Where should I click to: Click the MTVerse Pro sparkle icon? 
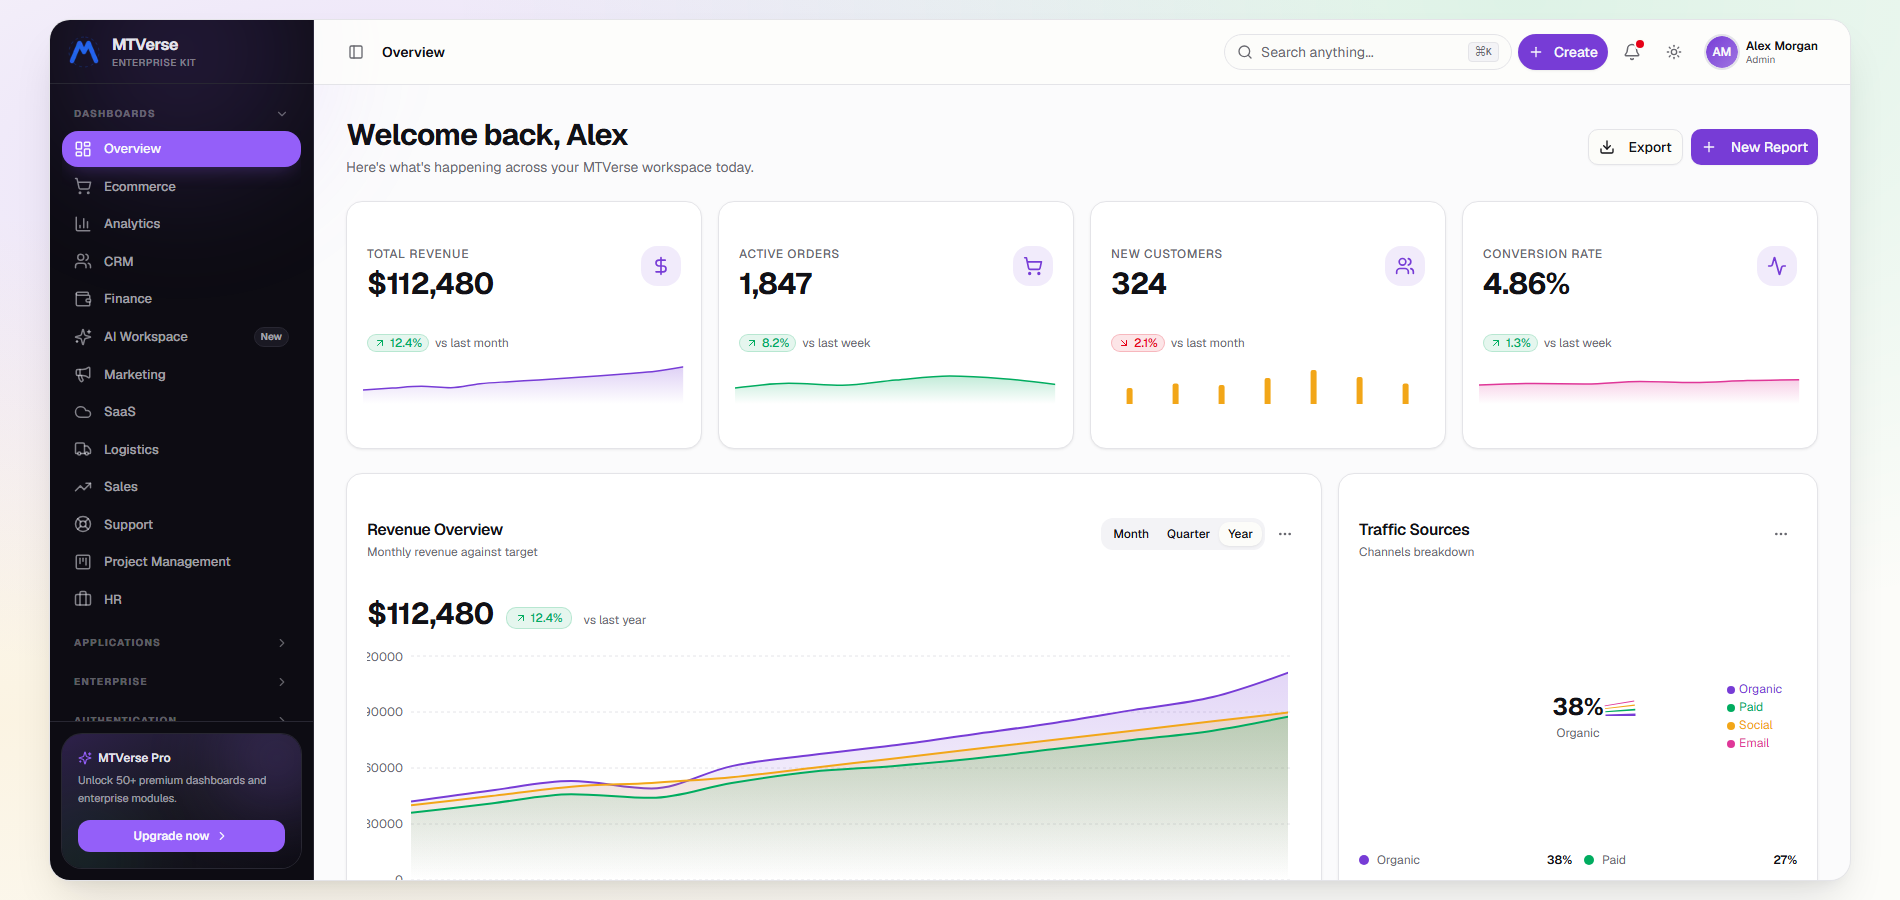coord(85,758)
